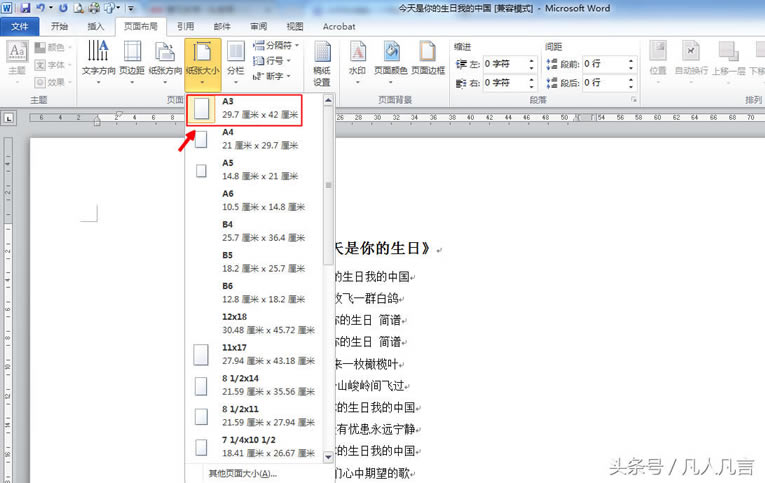Select 8 1/2x14 paper size option
Screen dimensions: 765x483
click(x=254, y=385)
